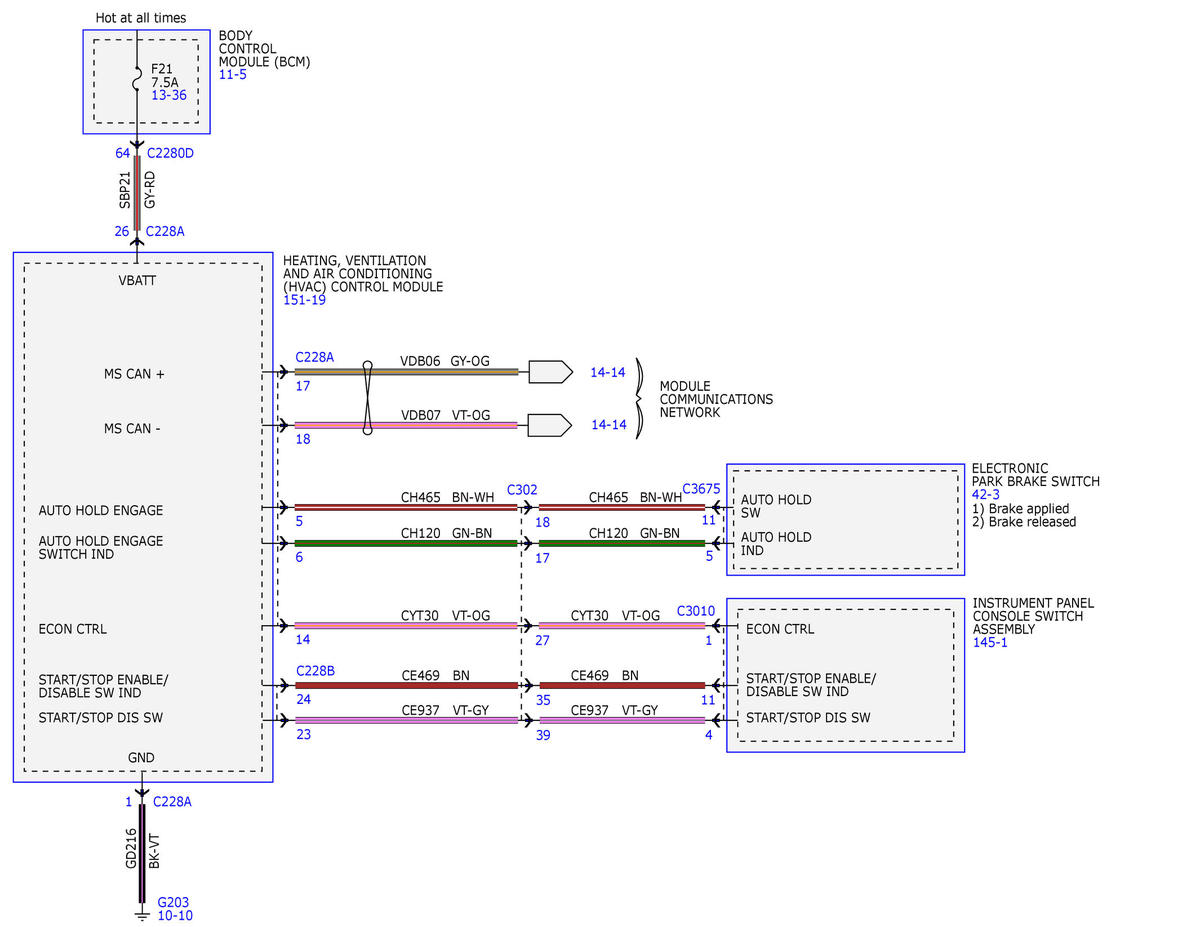Select the BK-VT wire color label
The width and height of the screenshot is (1200, 927).
click(154, 849)
